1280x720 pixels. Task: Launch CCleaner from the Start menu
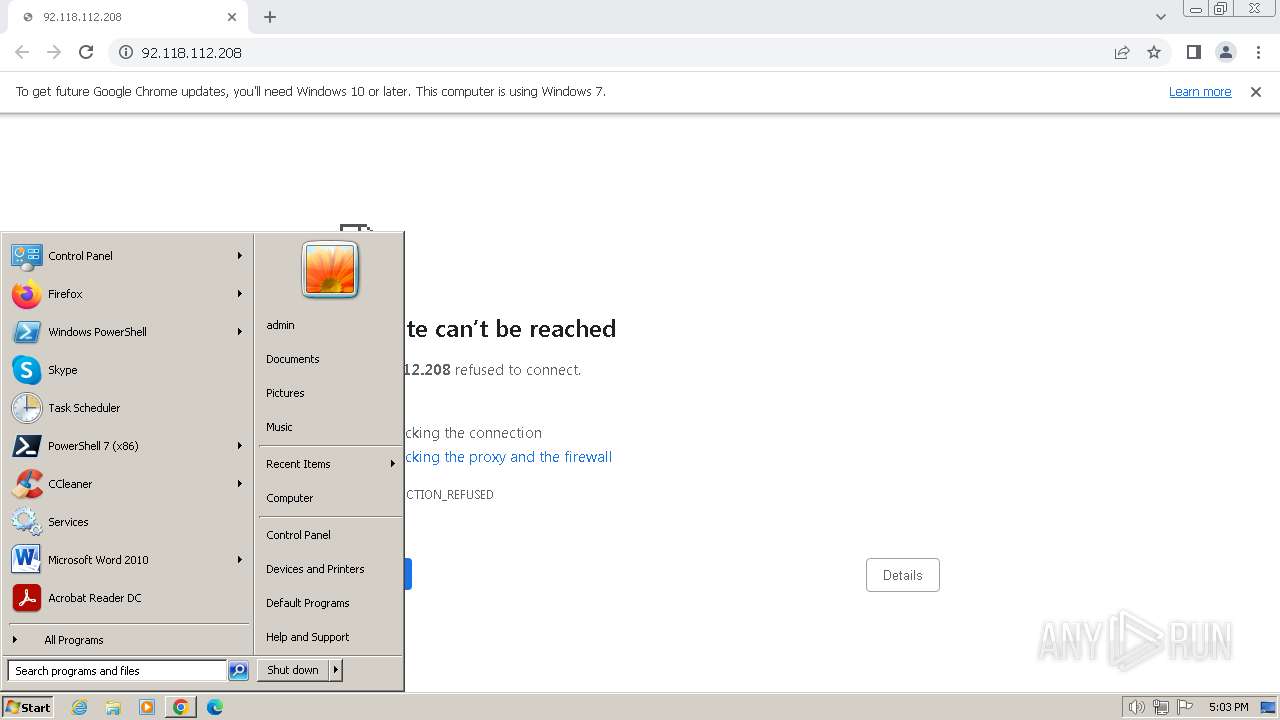point(128,484)
